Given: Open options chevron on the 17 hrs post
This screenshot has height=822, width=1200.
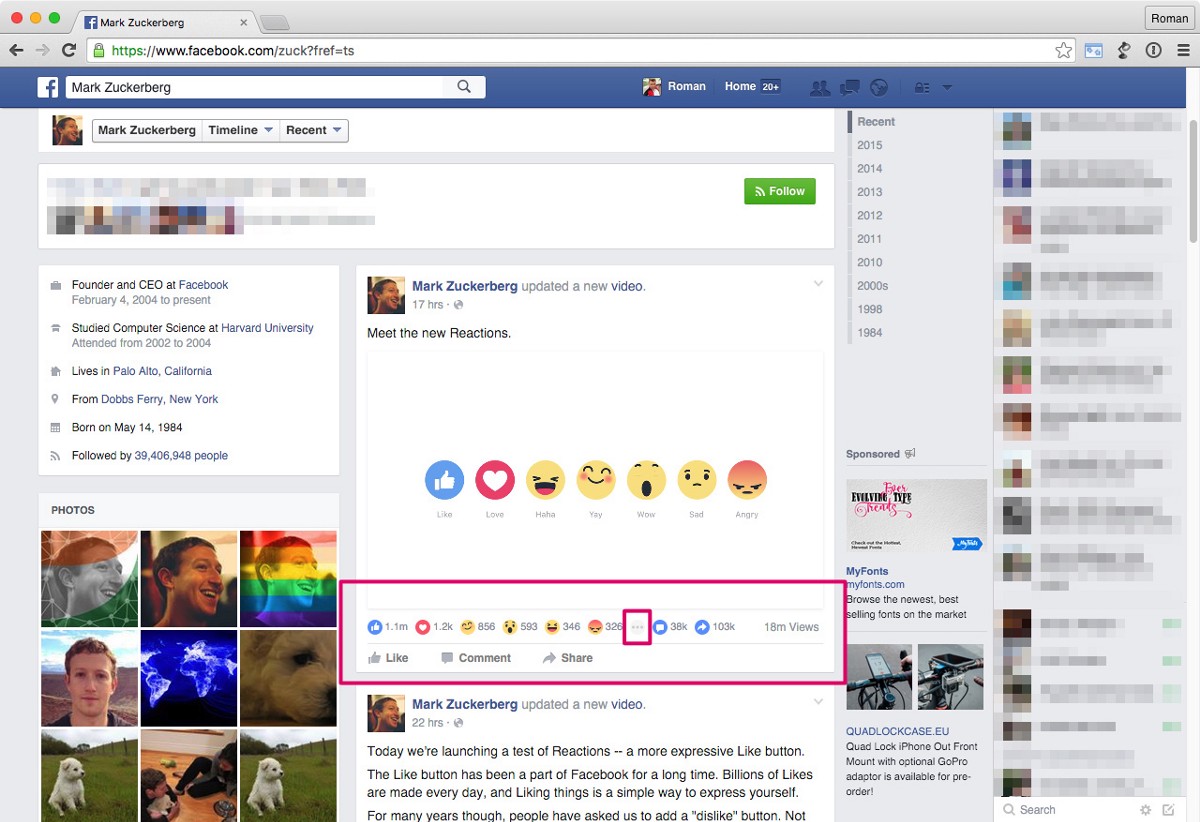Looking at the screenshot, I should pos(818,284).
